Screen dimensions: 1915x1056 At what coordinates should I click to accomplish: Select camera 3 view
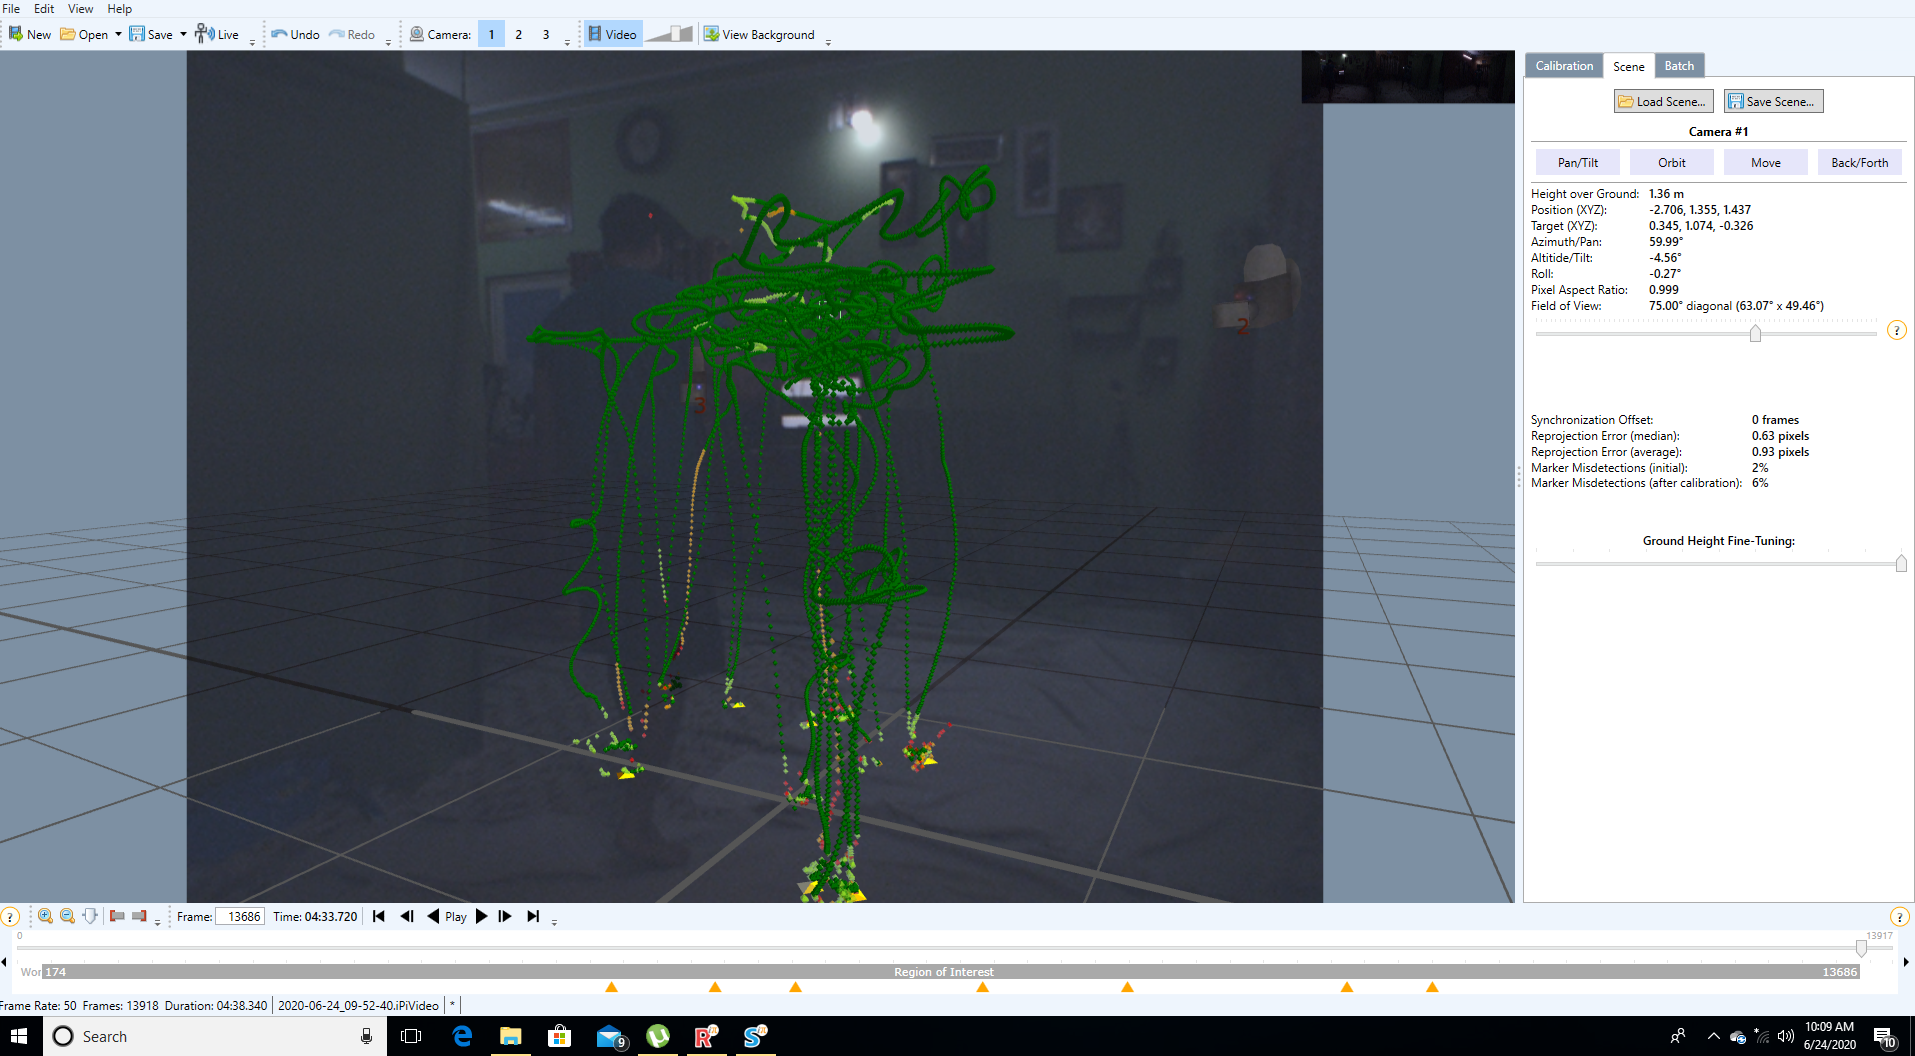546,34
